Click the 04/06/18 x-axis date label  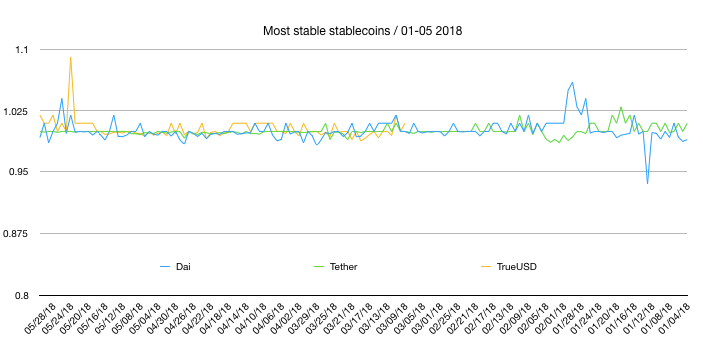[269, 318]
